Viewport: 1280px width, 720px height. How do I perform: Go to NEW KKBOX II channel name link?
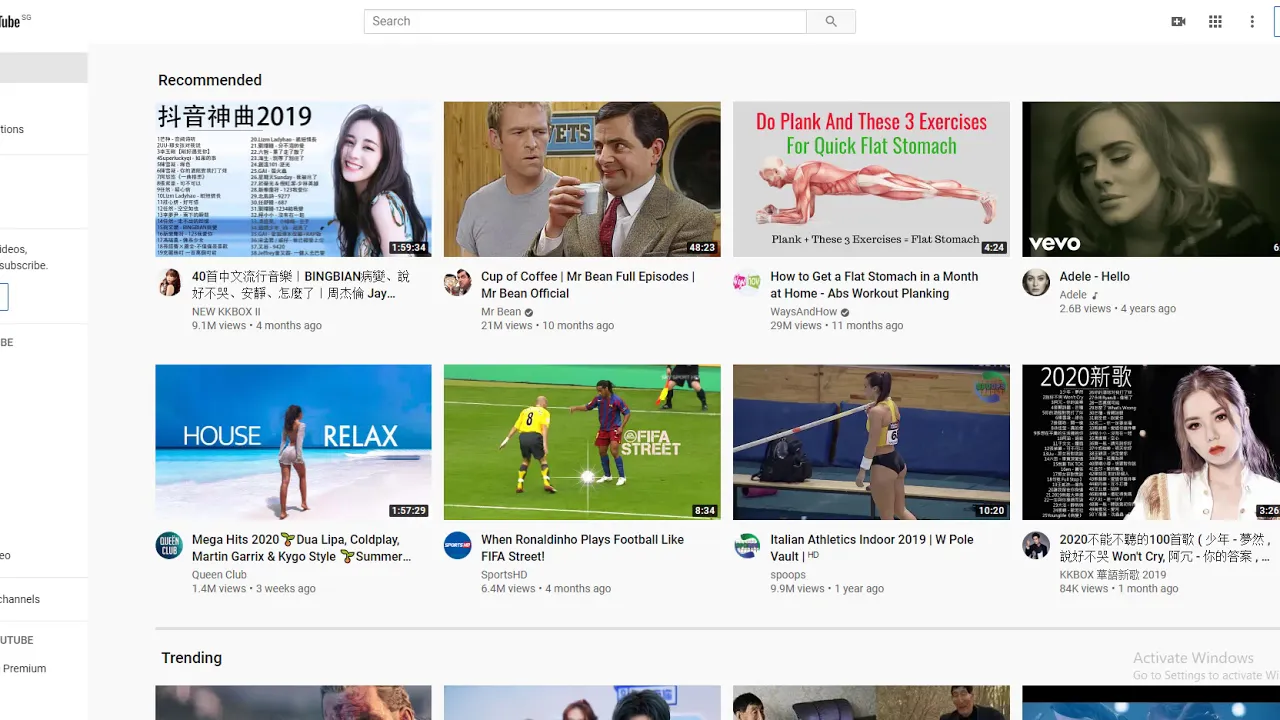point(226,312)
